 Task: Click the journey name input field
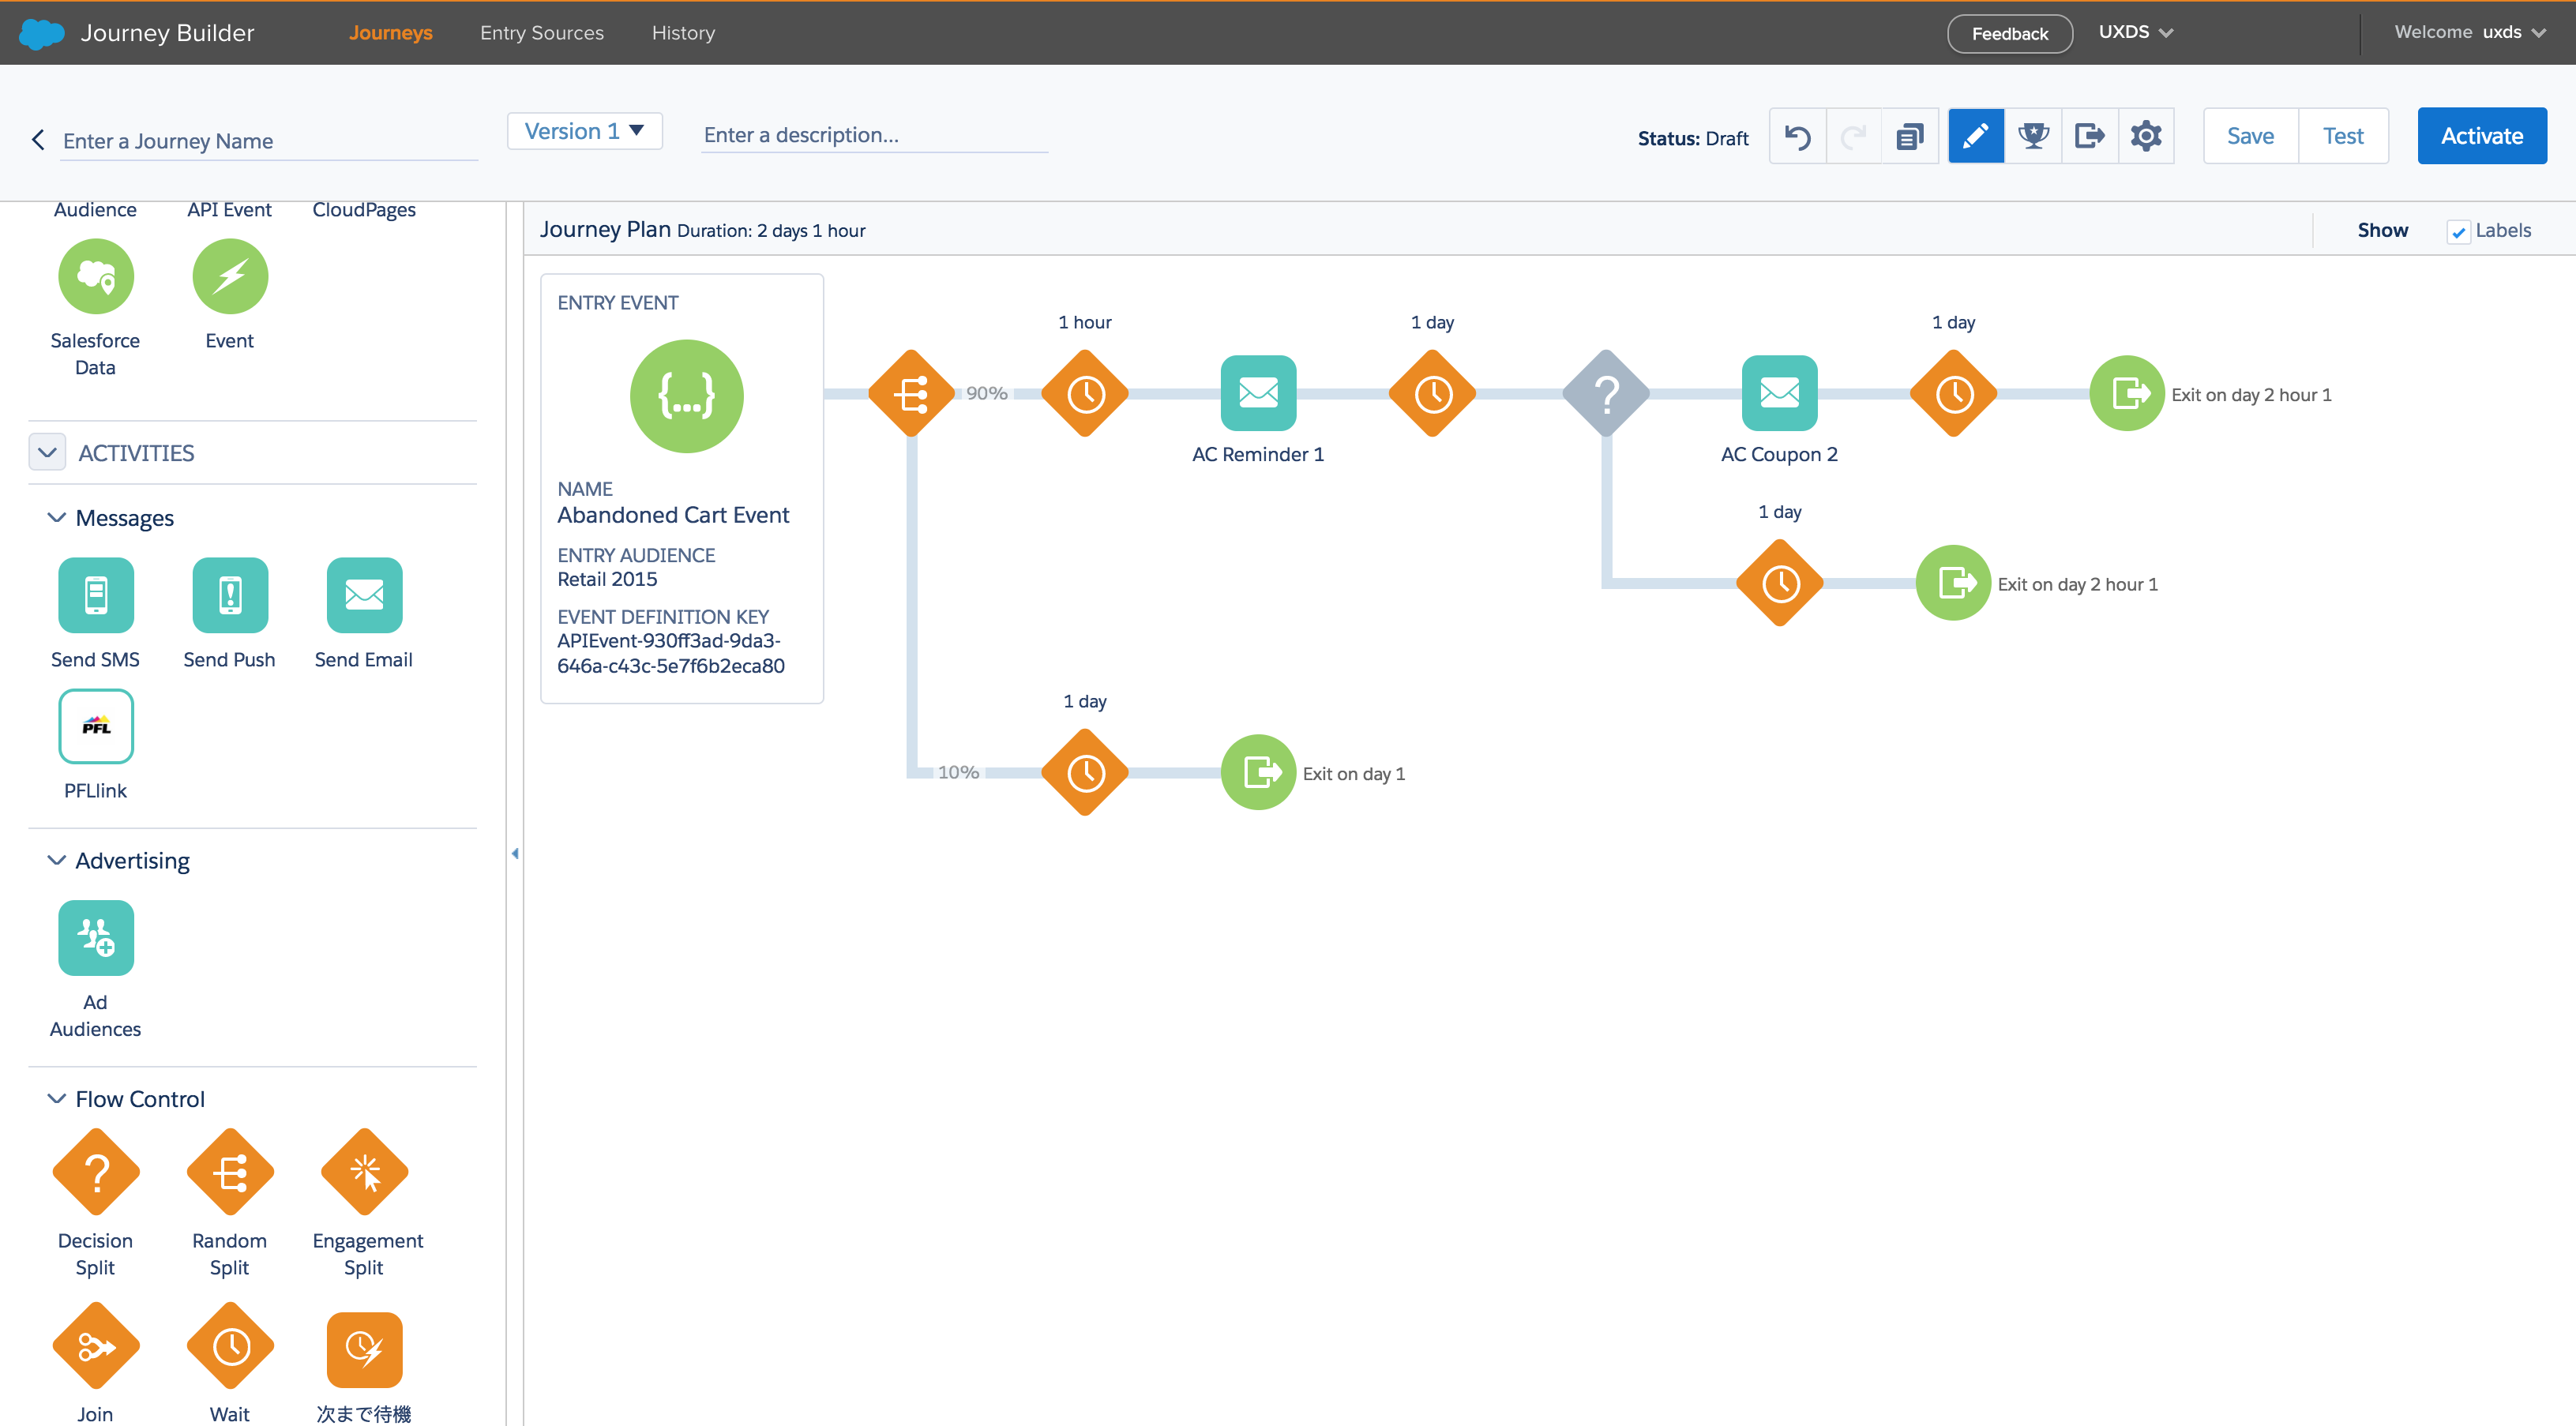(x=268, y=141)
